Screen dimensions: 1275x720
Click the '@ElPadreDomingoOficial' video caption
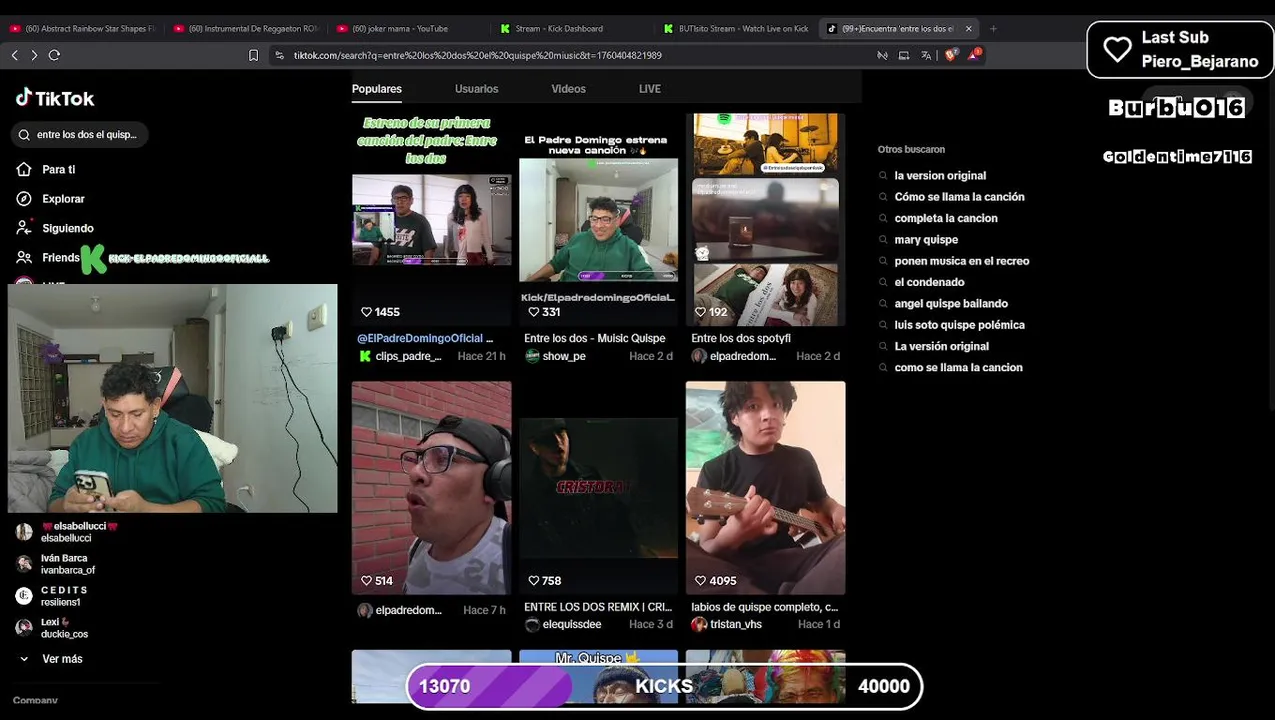[425, 339]
